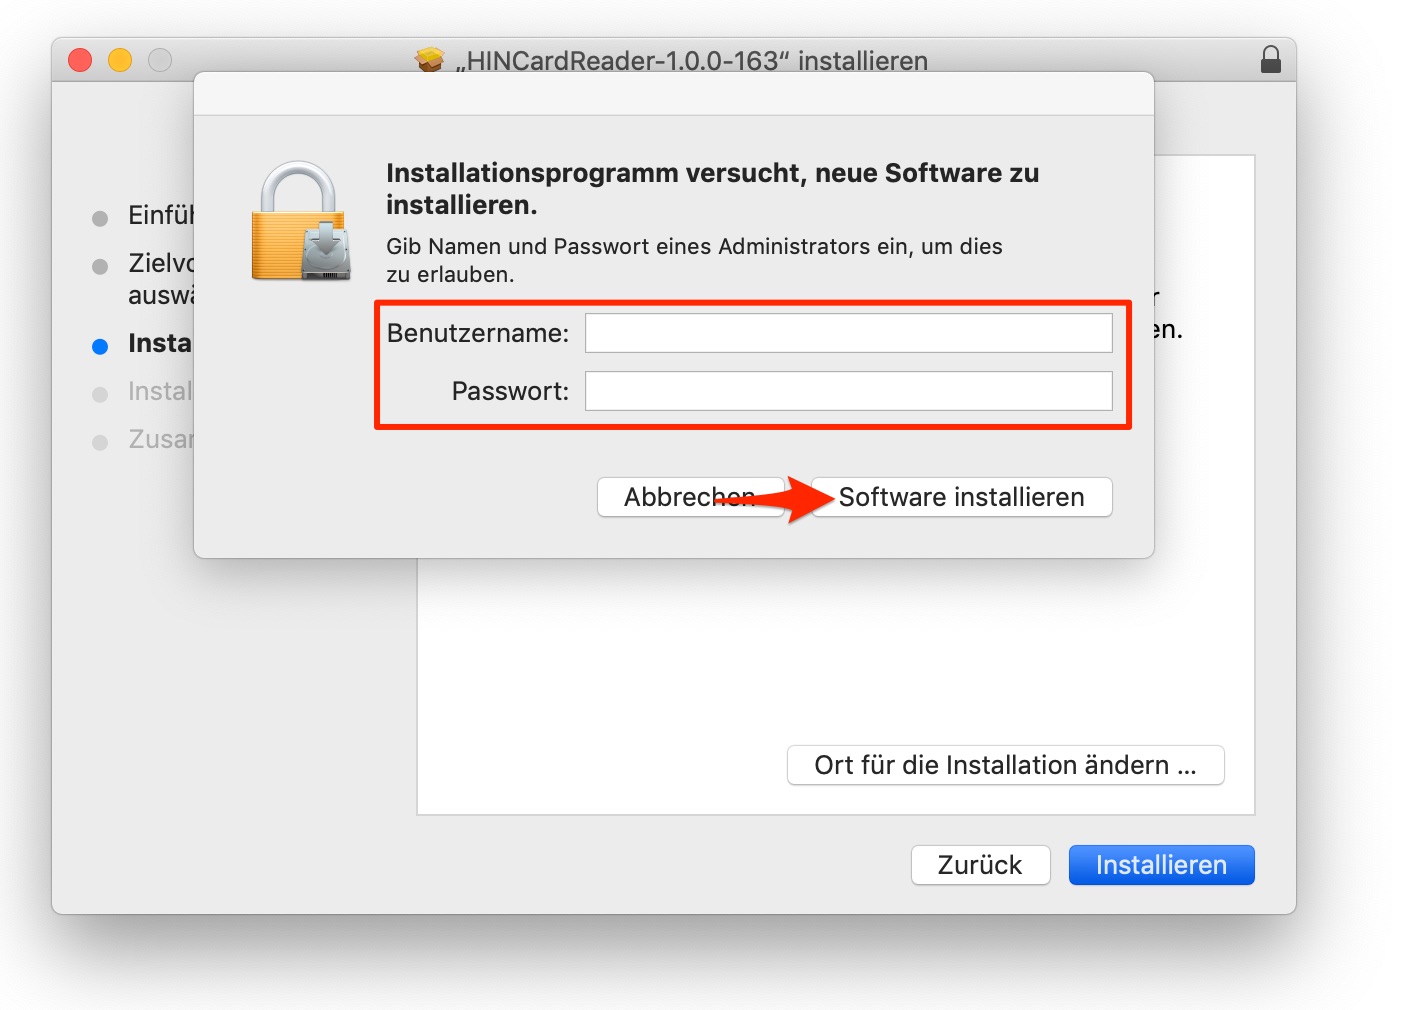Select the grayed Zusar sidebar step
This screenshot has width=1420, height=1010.
coord(160,439)
